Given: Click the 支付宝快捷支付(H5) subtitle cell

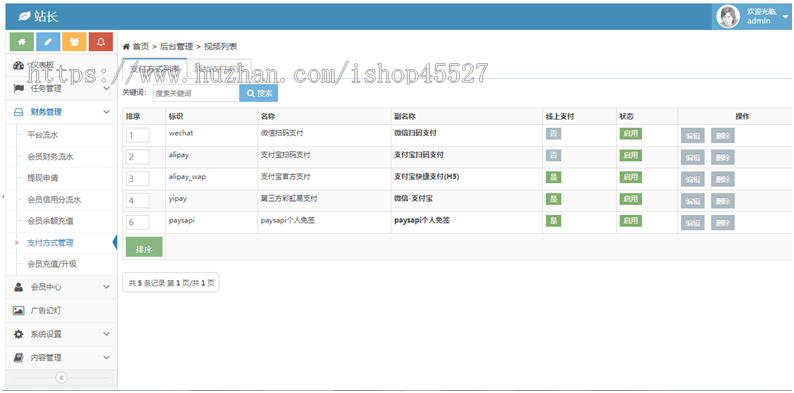Looking at the screenshot, I should coord(427,177).
